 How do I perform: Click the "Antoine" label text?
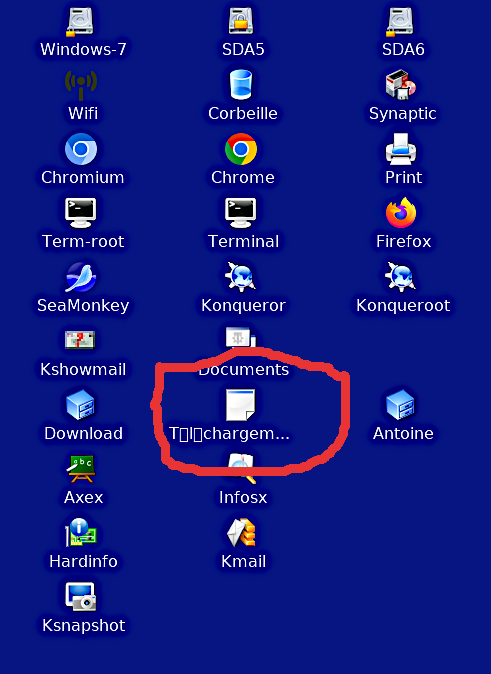(x=403, y=433)
